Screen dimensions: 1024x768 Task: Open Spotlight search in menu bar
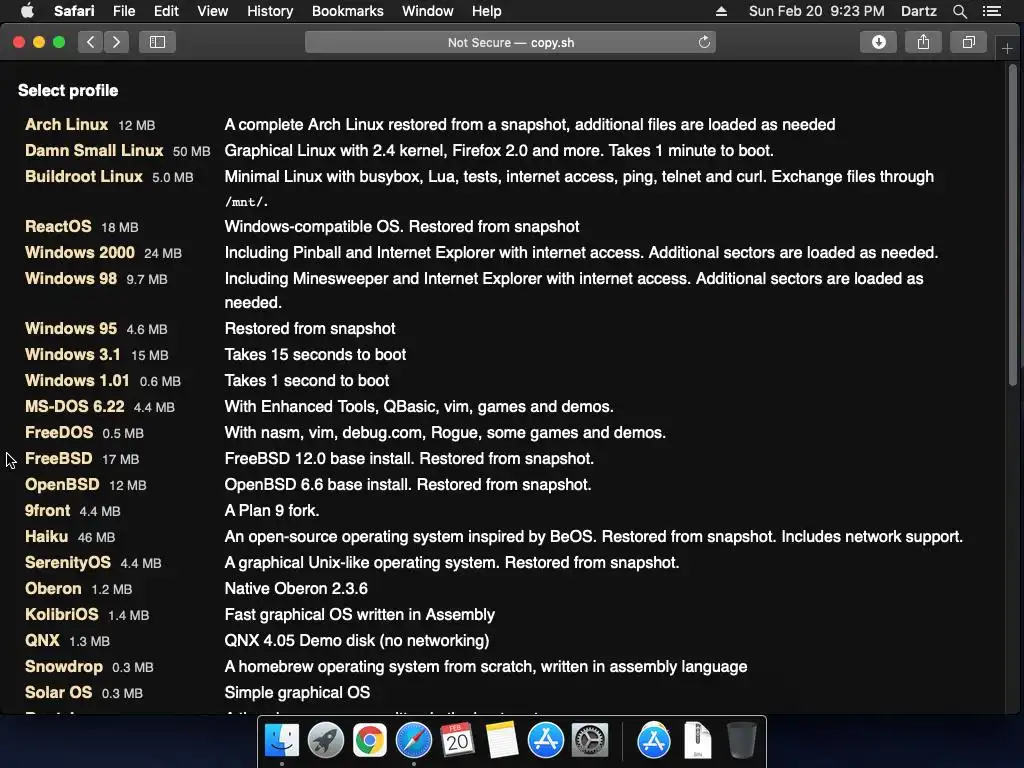(959, 11)
